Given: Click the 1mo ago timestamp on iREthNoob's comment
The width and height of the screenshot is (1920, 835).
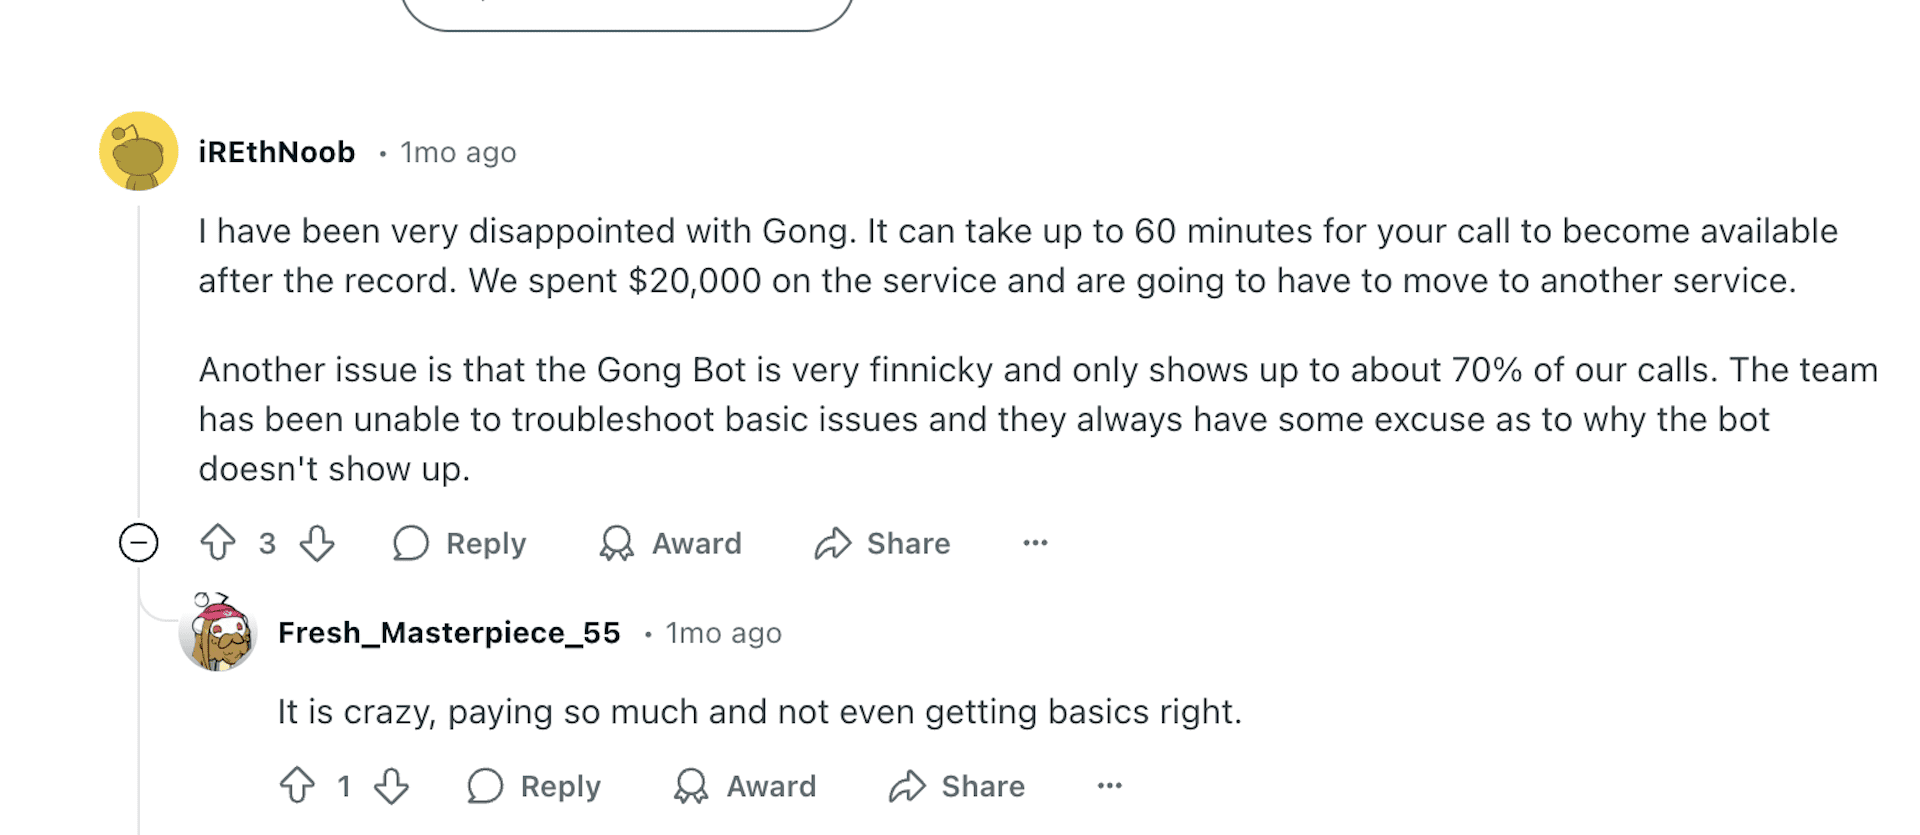Looking at the screenshot, I should coord(458,153).
